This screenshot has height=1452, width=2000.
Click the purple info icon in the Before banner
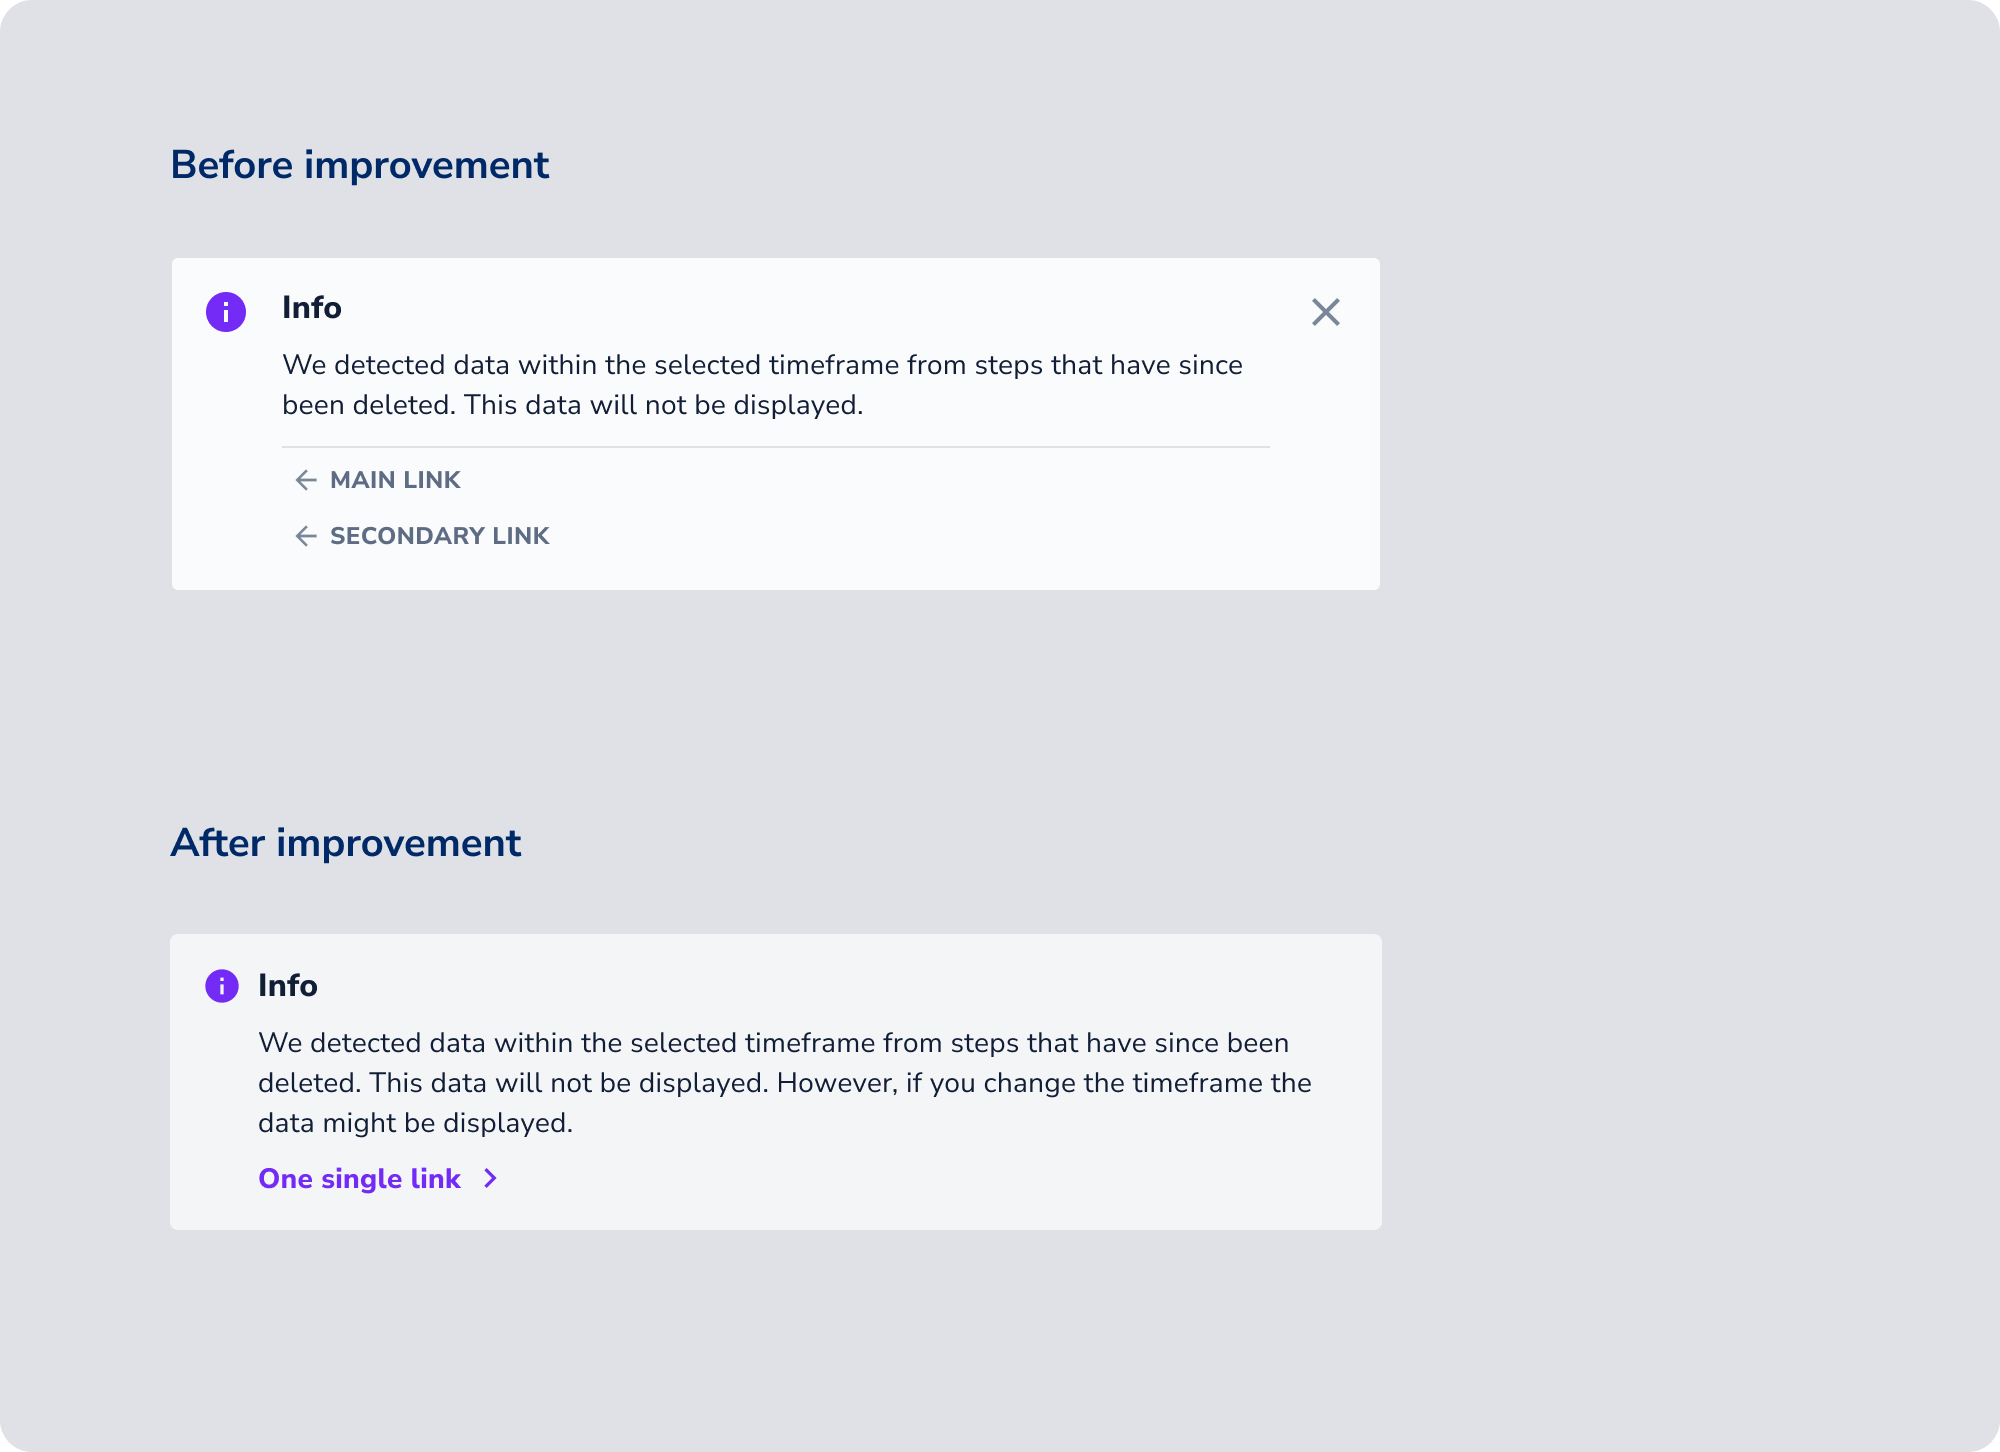(226, 312)
